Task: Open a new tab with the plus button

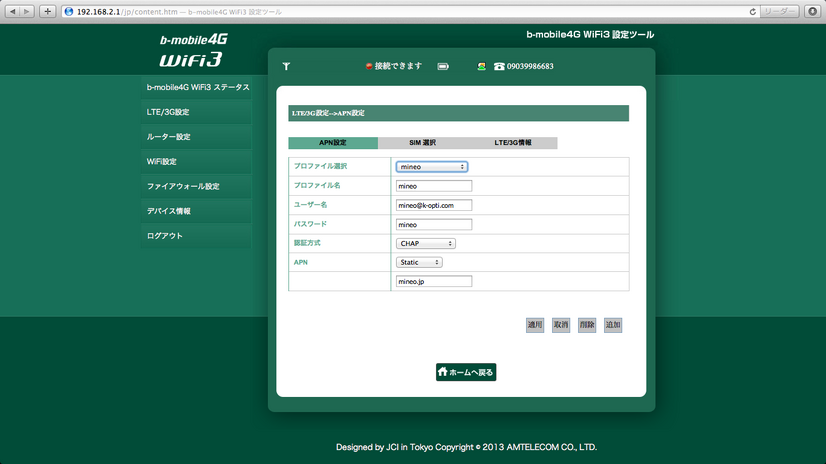Action: 47,11
